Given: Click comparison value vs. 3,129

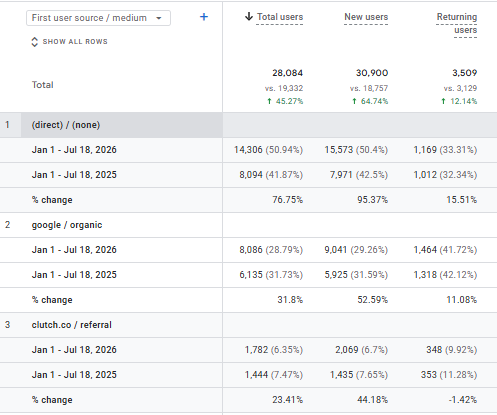Looking at the screenshot, I should [460, 88].
